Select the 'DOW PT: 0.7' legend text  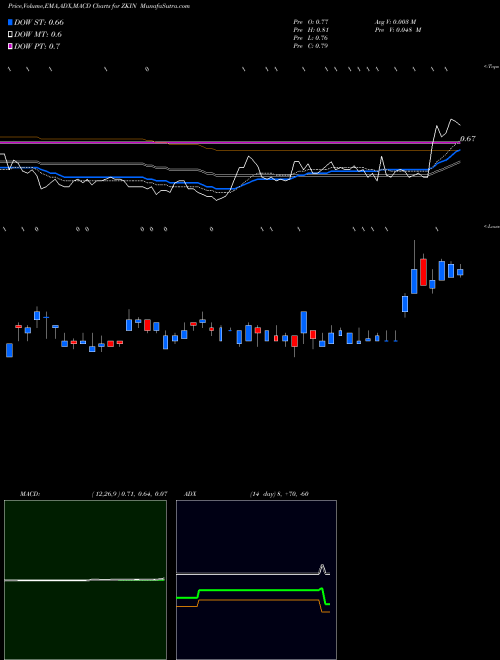click(37, 46)
